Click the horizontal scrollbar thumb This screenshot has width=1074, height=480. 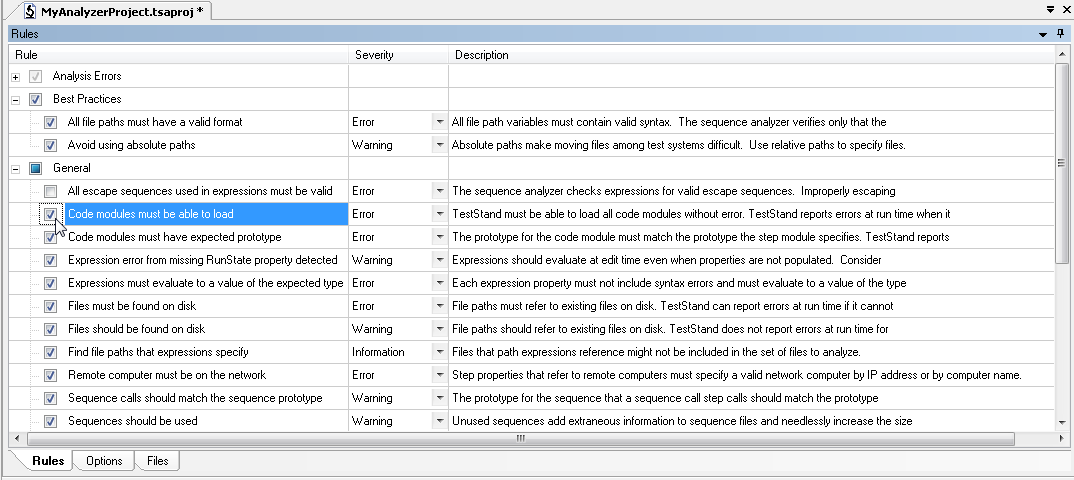pyautogui.click(x=519, y=439)
